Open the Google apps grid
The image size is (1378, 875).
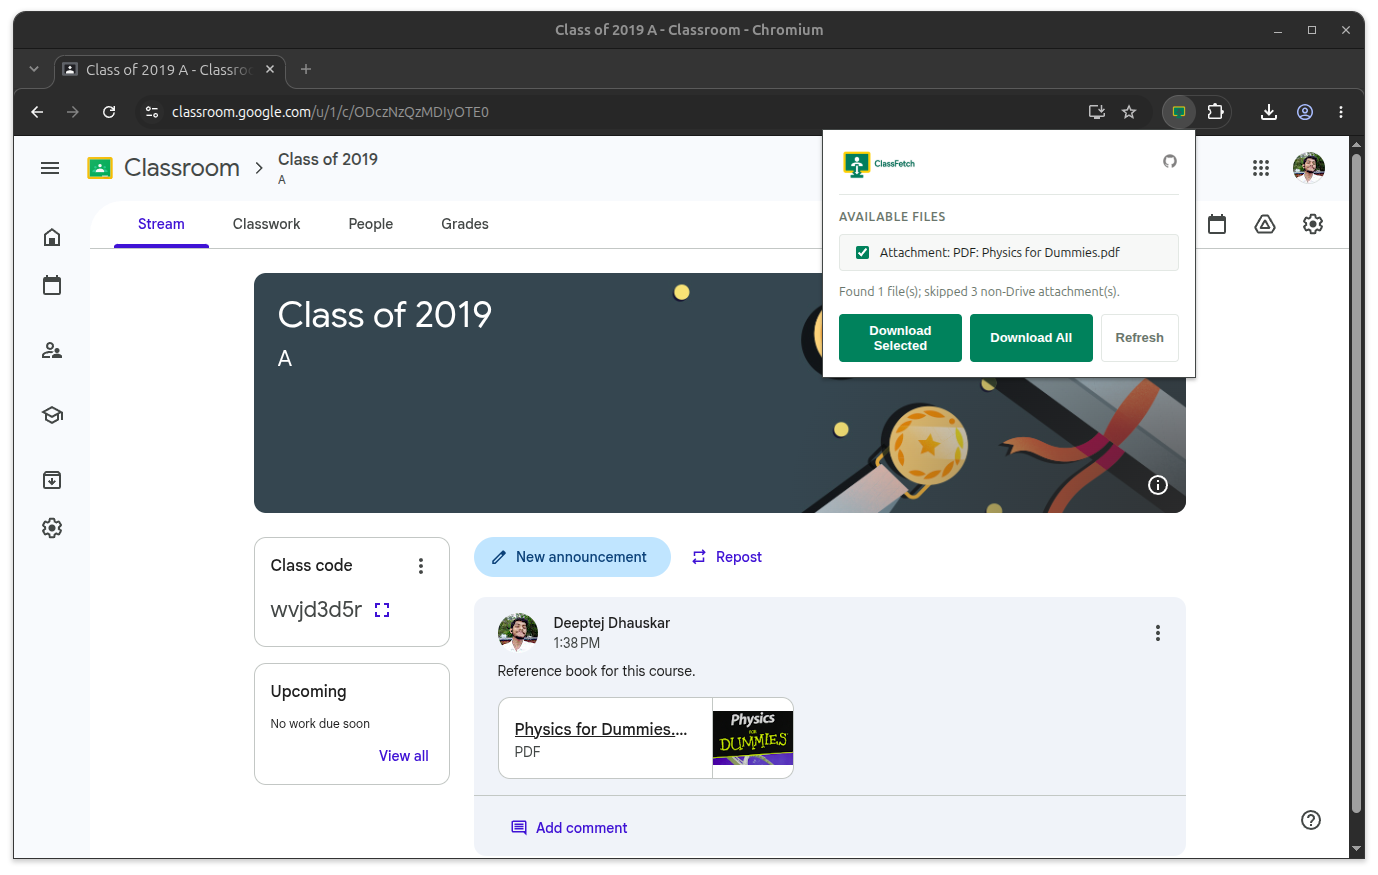(1261, 168)
